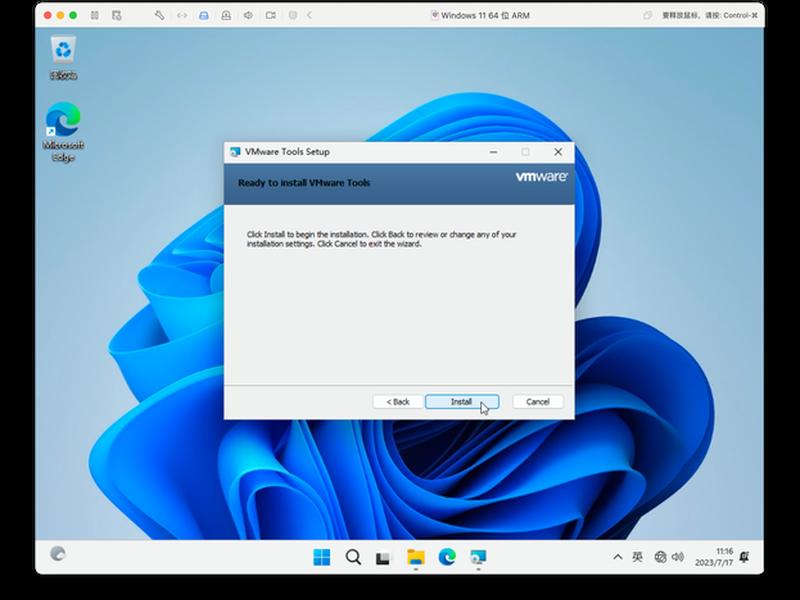The width and height of the screenshot is (800, 600).
Task: Open VM settings wrench icon
Action: (160, 15)
